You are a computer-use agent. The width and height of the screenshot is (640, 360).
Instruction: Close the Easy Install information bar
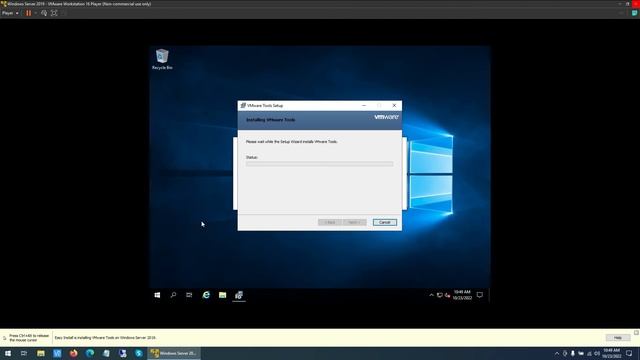[636, 333]
